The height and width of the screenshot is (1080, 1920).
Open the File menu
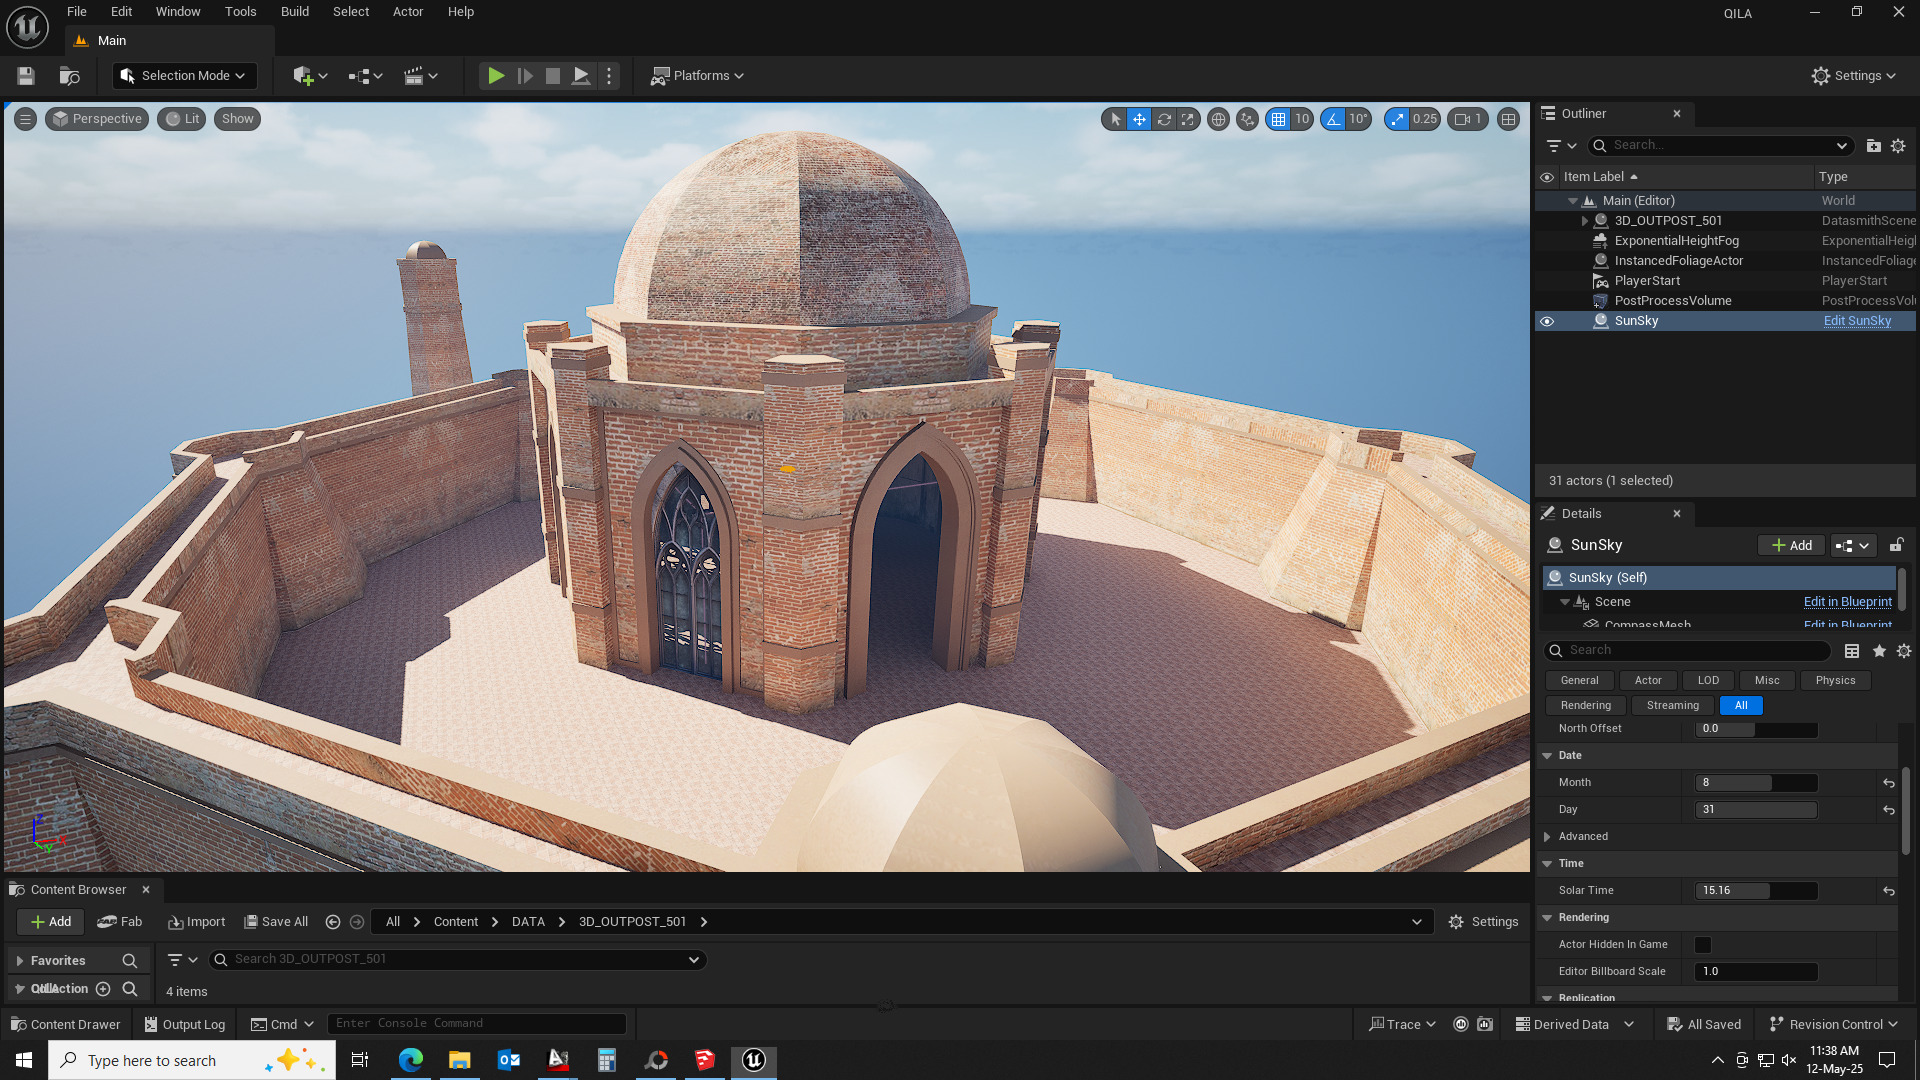click(x=77, y=12)
